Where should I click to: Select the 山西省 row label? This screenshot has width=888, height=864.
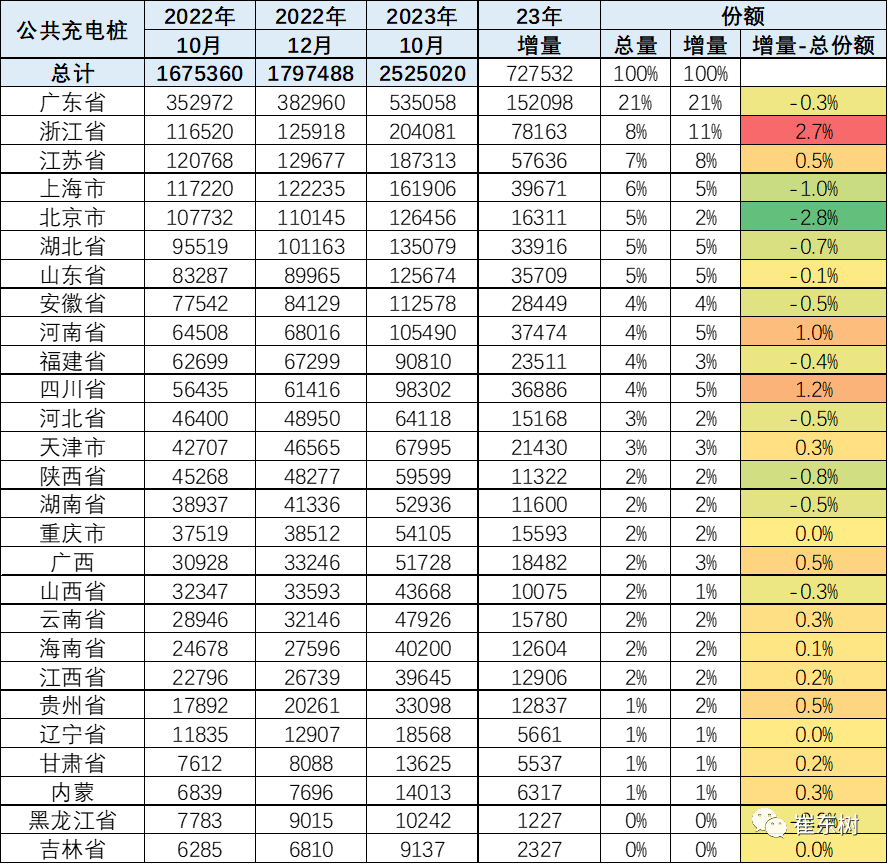point(72,591)
